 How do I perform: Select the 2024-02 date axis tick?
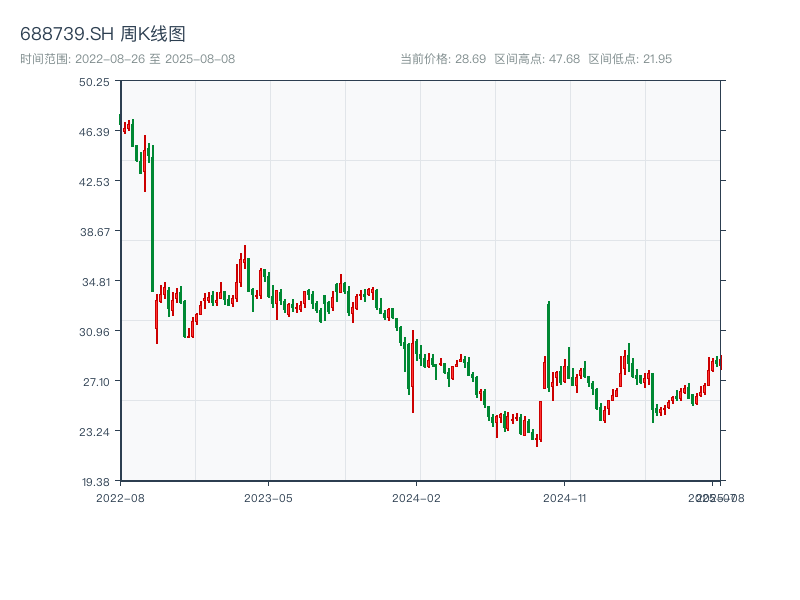[417, 497]
